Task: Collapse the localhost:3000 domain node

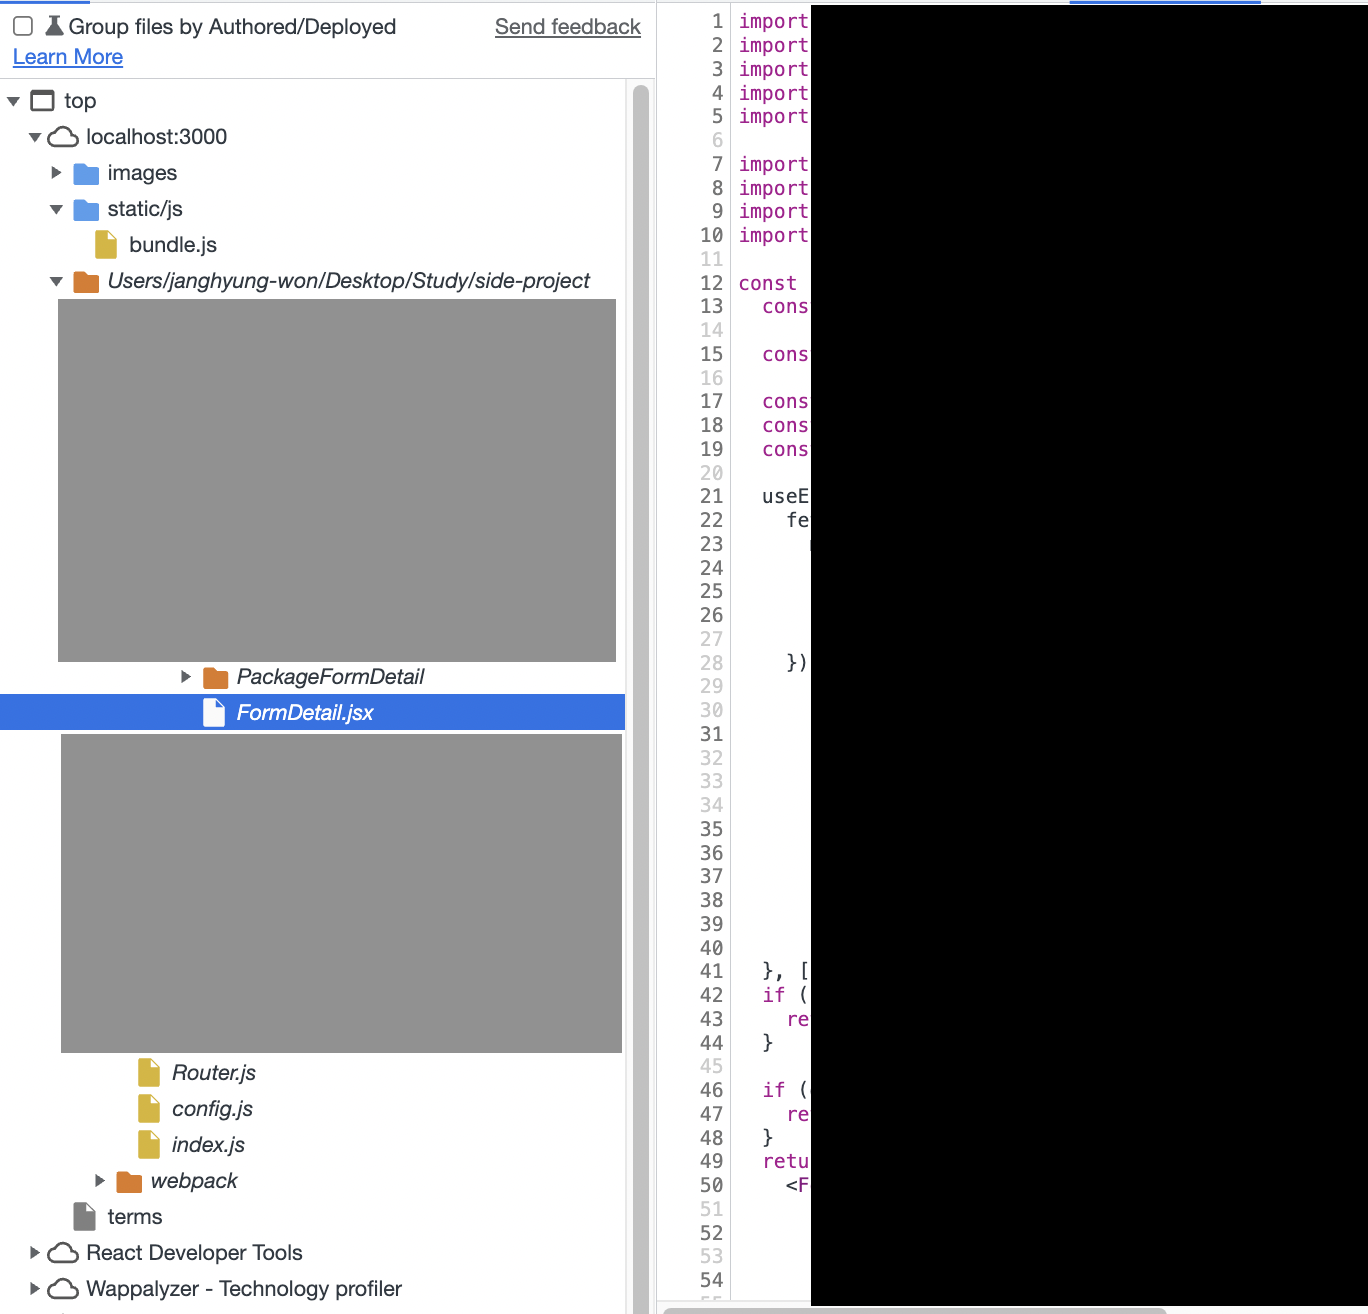Action: click(35, 137)
